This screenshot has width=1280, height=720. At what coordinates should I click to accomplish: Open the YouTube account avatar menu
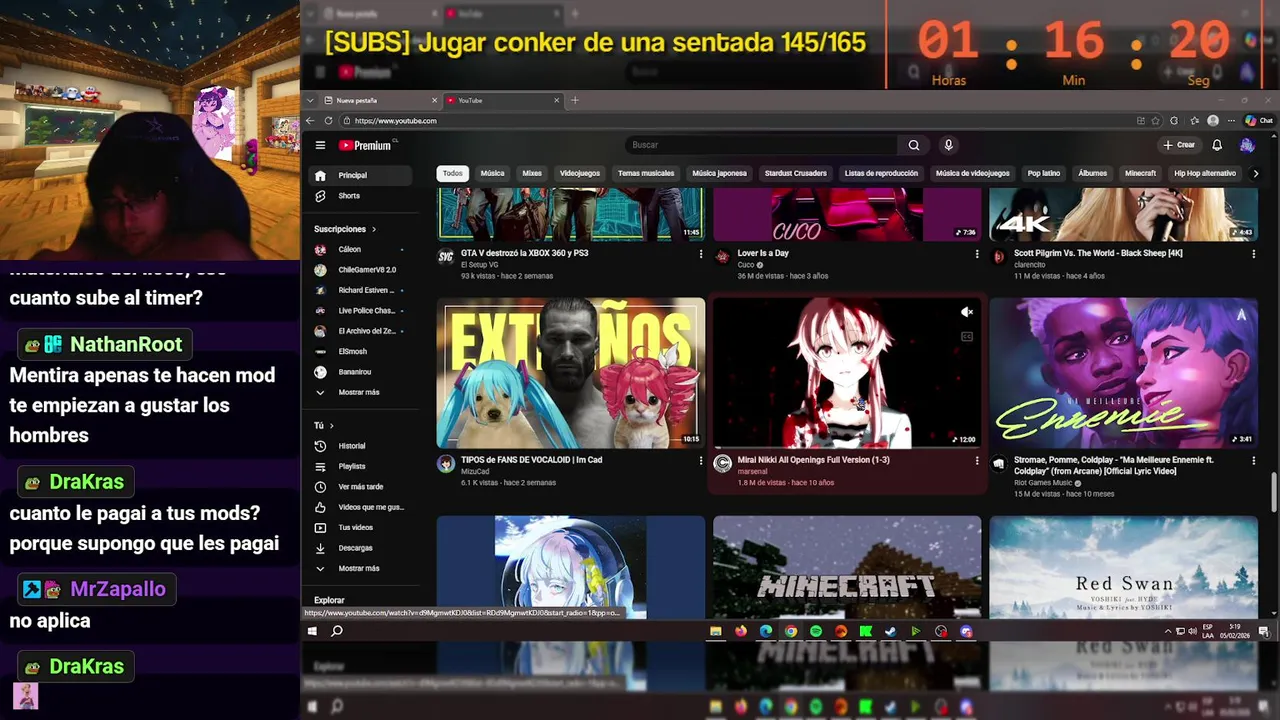tap(1247, 145)
